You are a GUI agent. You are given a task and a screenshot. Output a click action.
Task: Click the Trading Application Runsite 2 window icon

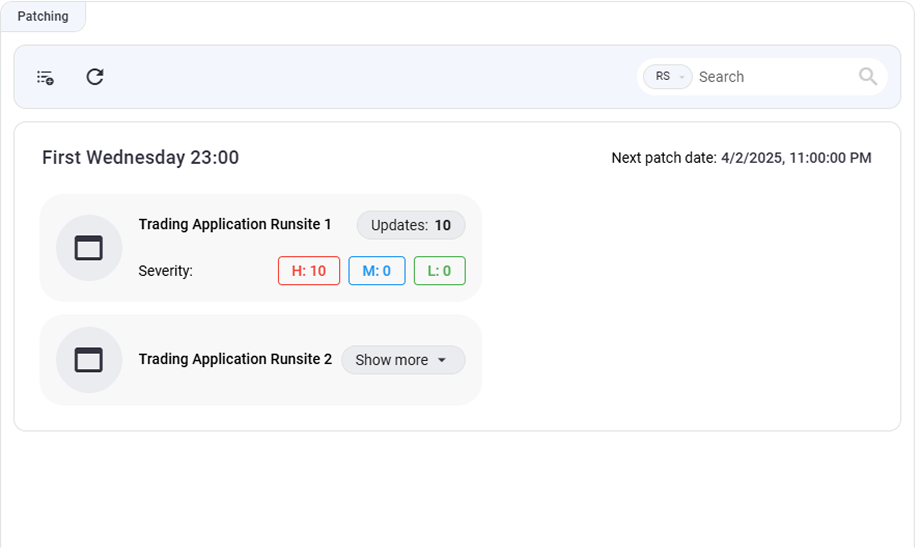[x=89, y=359]
